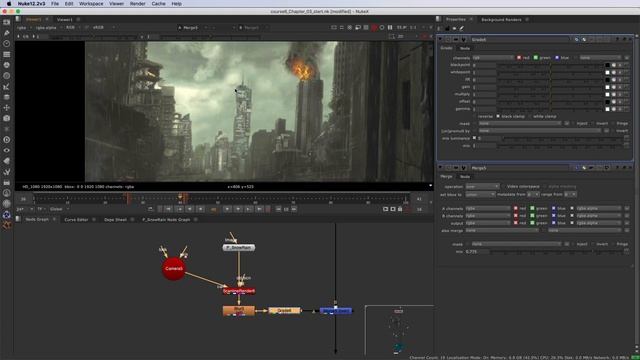
Task: Click the blackpoint color picker wheel icon
Action: 613,65
